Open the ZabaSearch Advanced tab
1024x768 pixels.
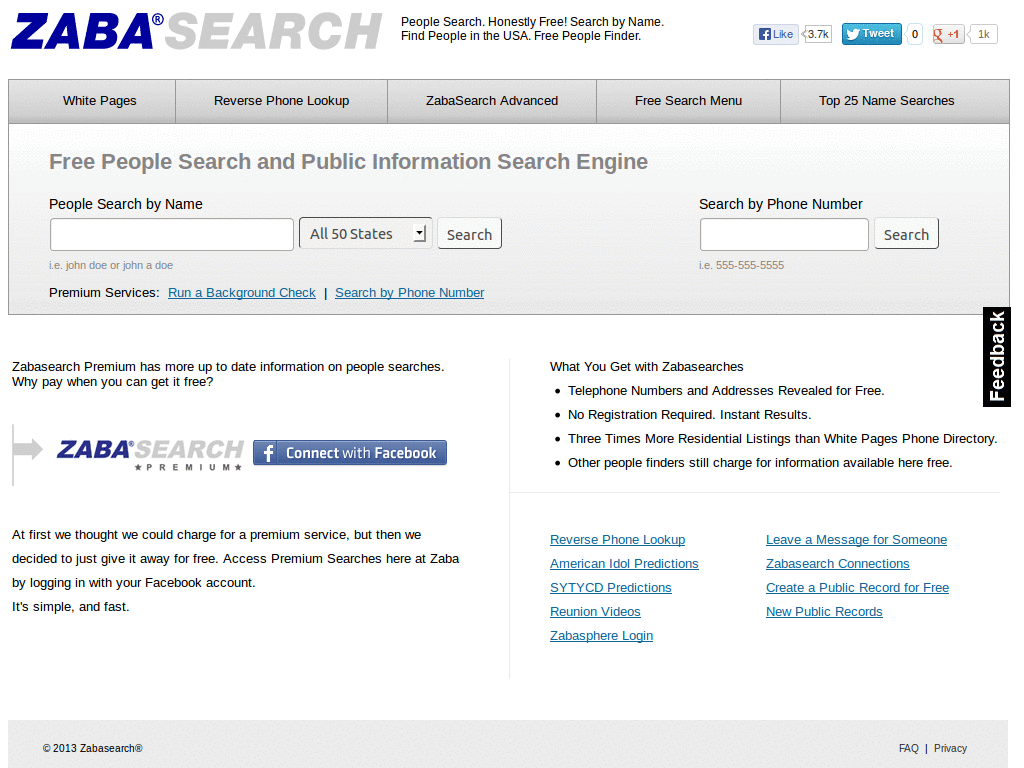click(492, 101)
